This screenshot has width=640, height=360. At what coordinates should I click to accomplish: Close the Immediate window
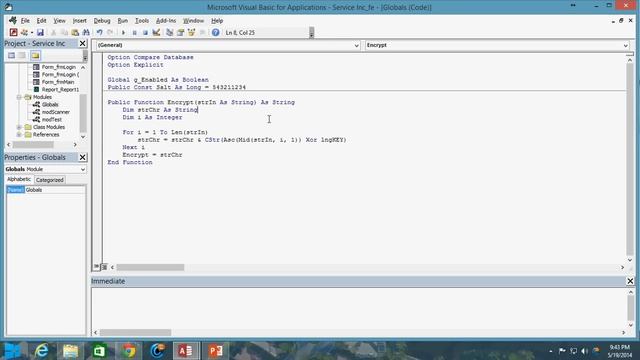[630, 281]
